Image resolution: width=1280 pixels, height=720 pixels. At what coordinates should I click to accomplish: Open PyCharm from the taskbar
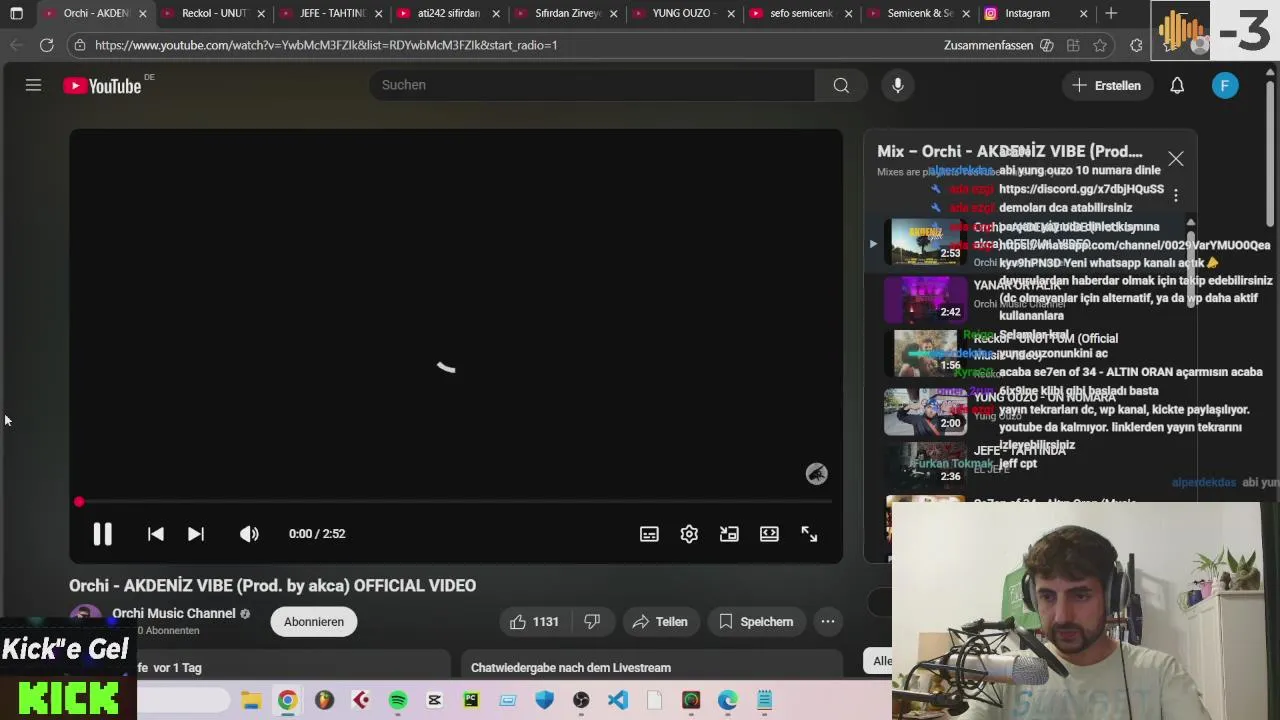471,700
